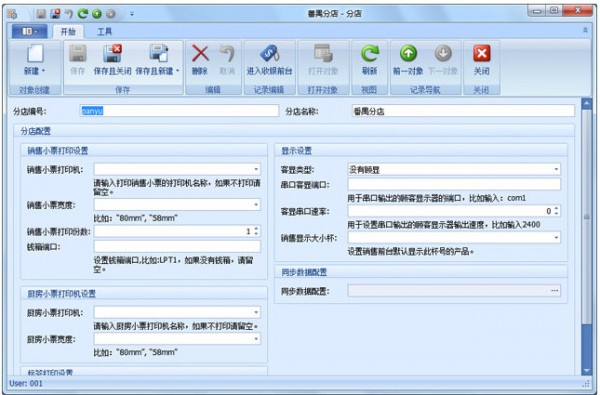Click quick access refresh icon in title bar
Viewport: 600px width, 395px height.
(x=83, y=14)
